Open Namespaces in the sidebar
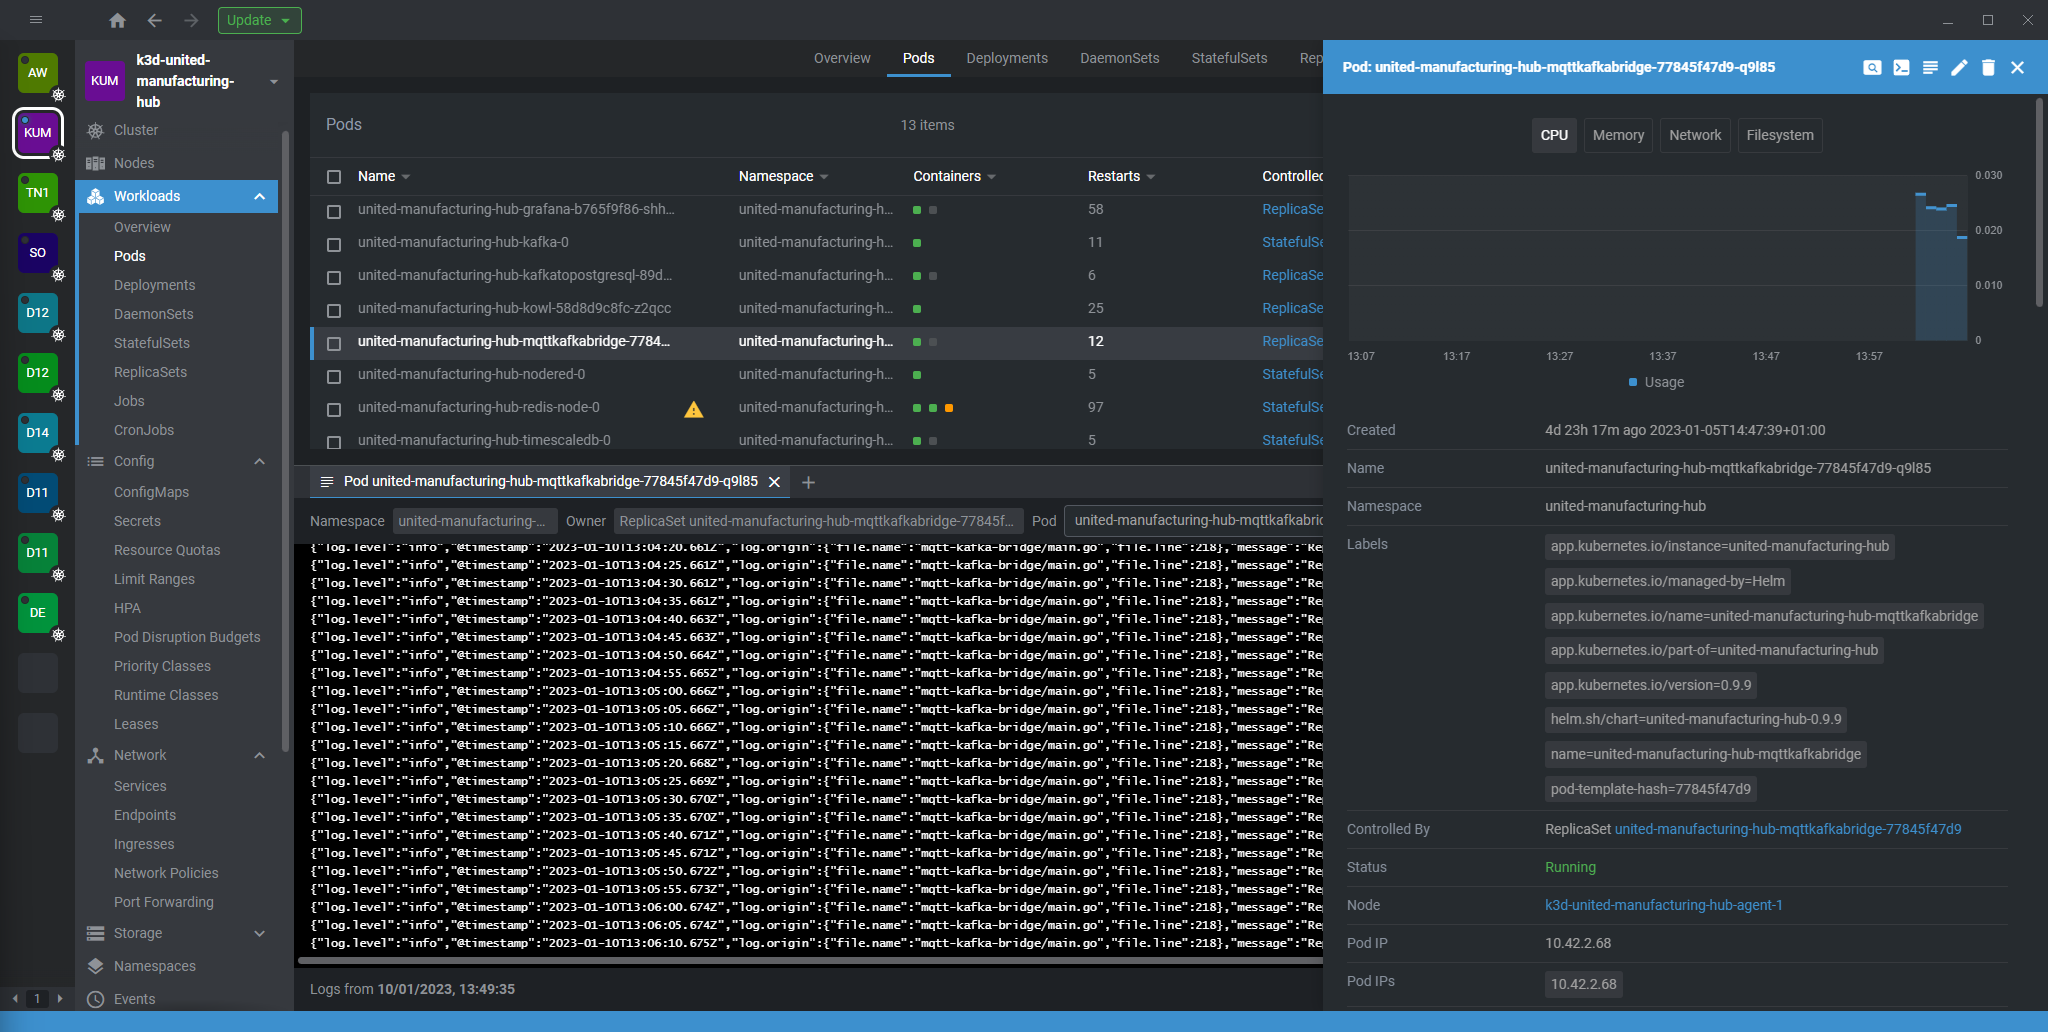Image resolution: width=2048 pixels, height=1032 pixels. 154,966
